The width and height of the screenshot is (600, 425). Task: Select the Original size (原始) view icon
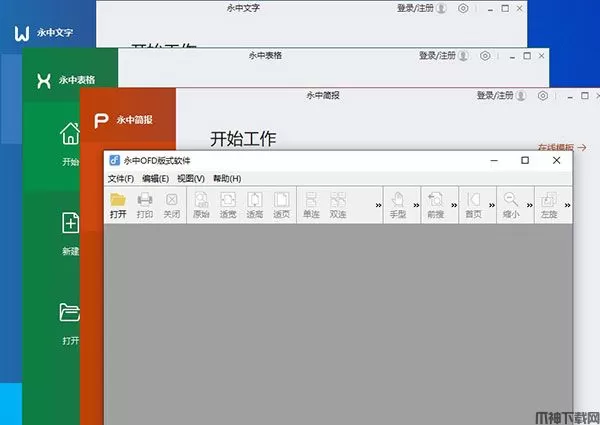click(201, 200)
